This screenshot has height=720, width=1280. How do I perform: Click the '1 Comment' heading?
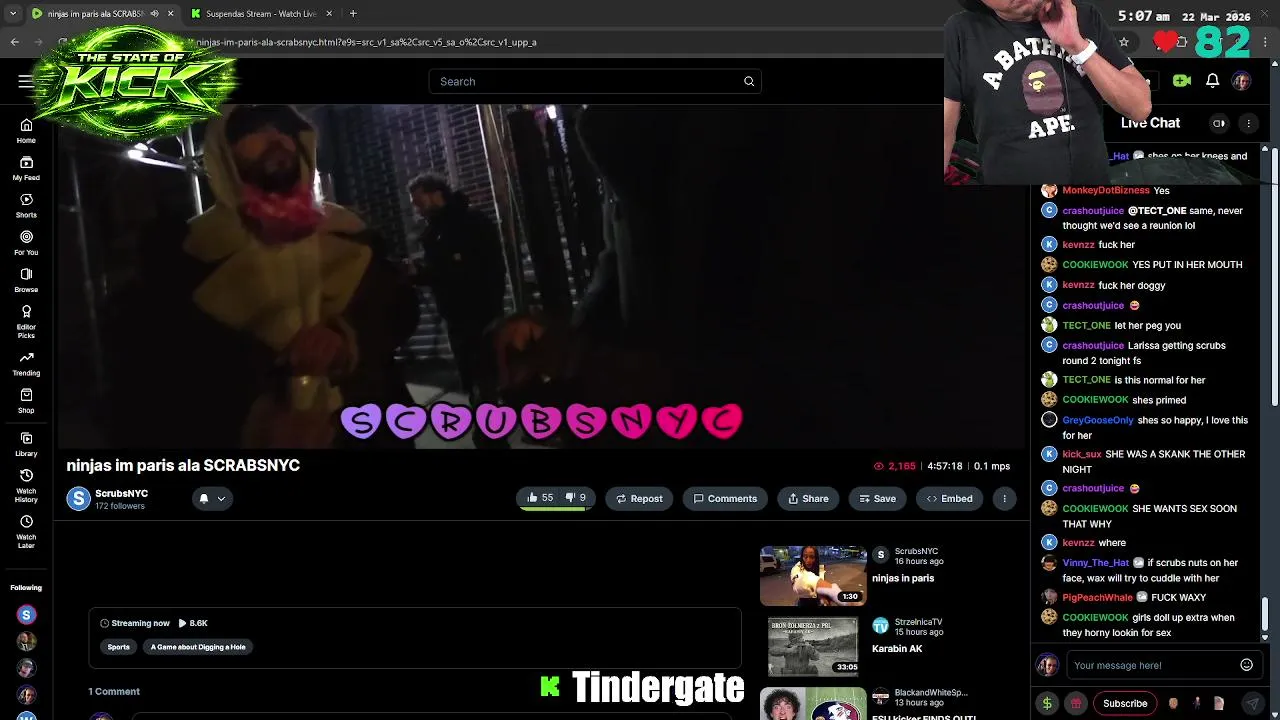(x=114, y=691)
